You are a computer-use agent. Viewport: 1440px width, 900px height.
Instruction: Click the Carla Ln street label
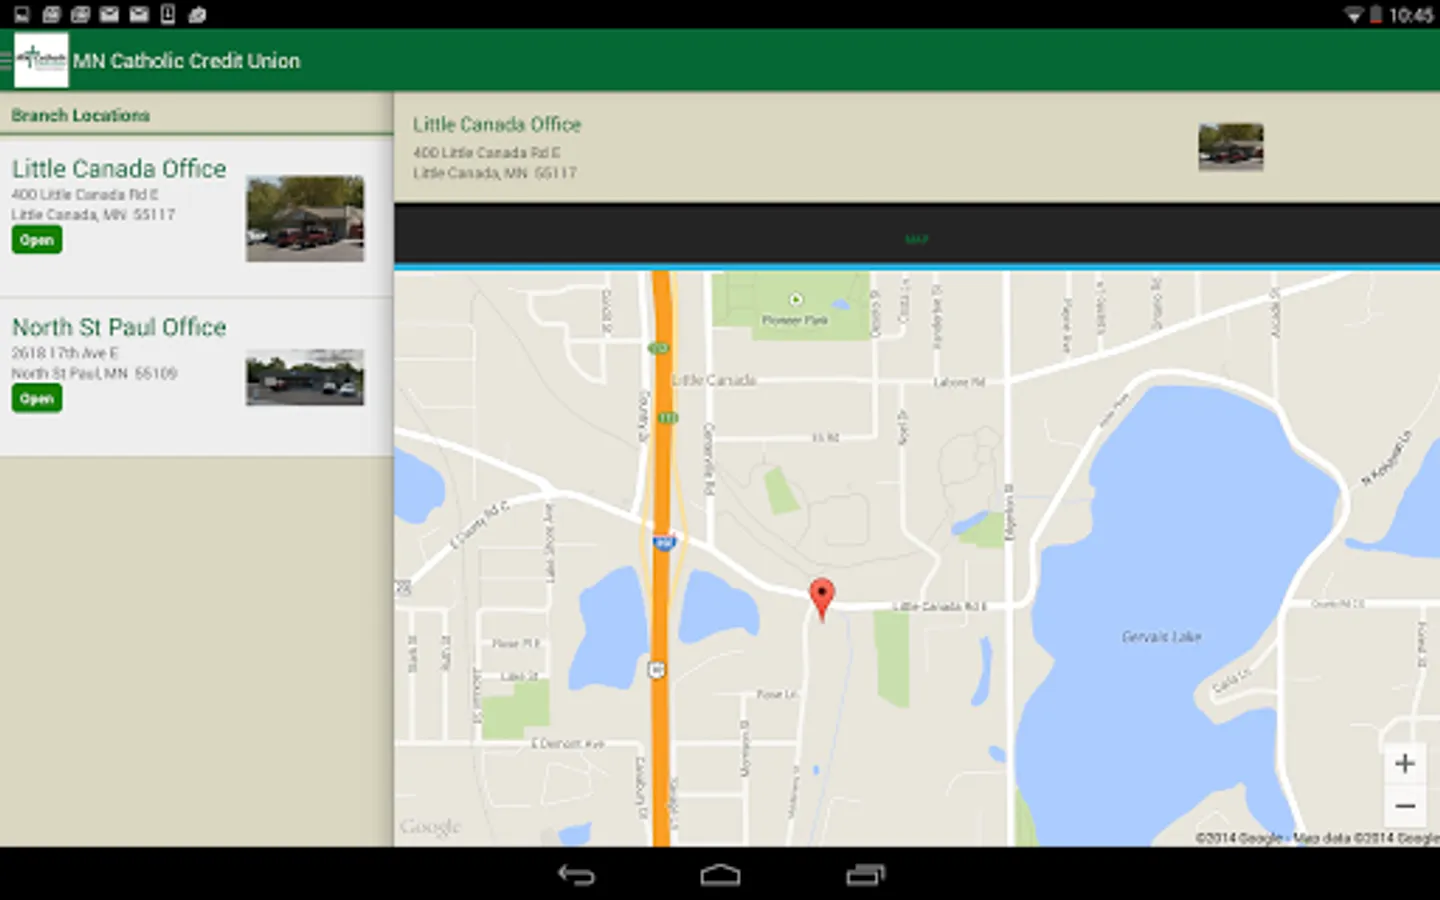click(x=1231, y=683)
